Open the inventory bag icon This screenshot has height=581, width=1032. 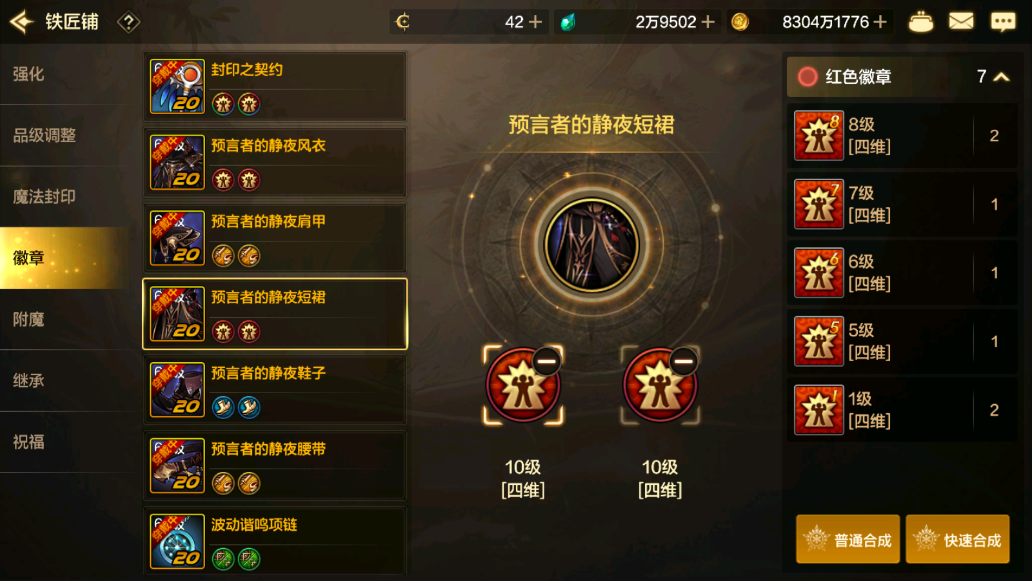pos(920,22)
